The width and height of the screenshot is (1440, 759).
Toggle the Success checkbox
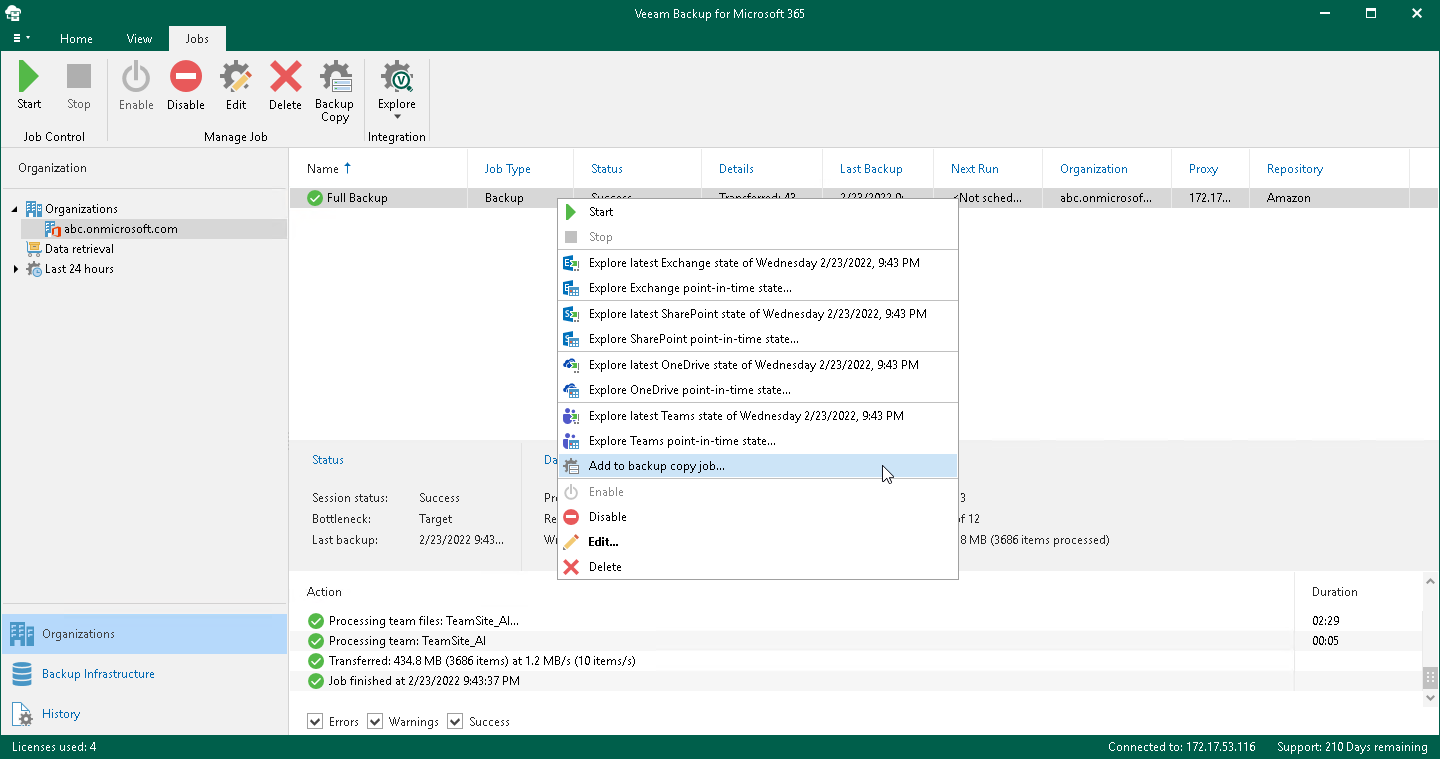[455, 721]
